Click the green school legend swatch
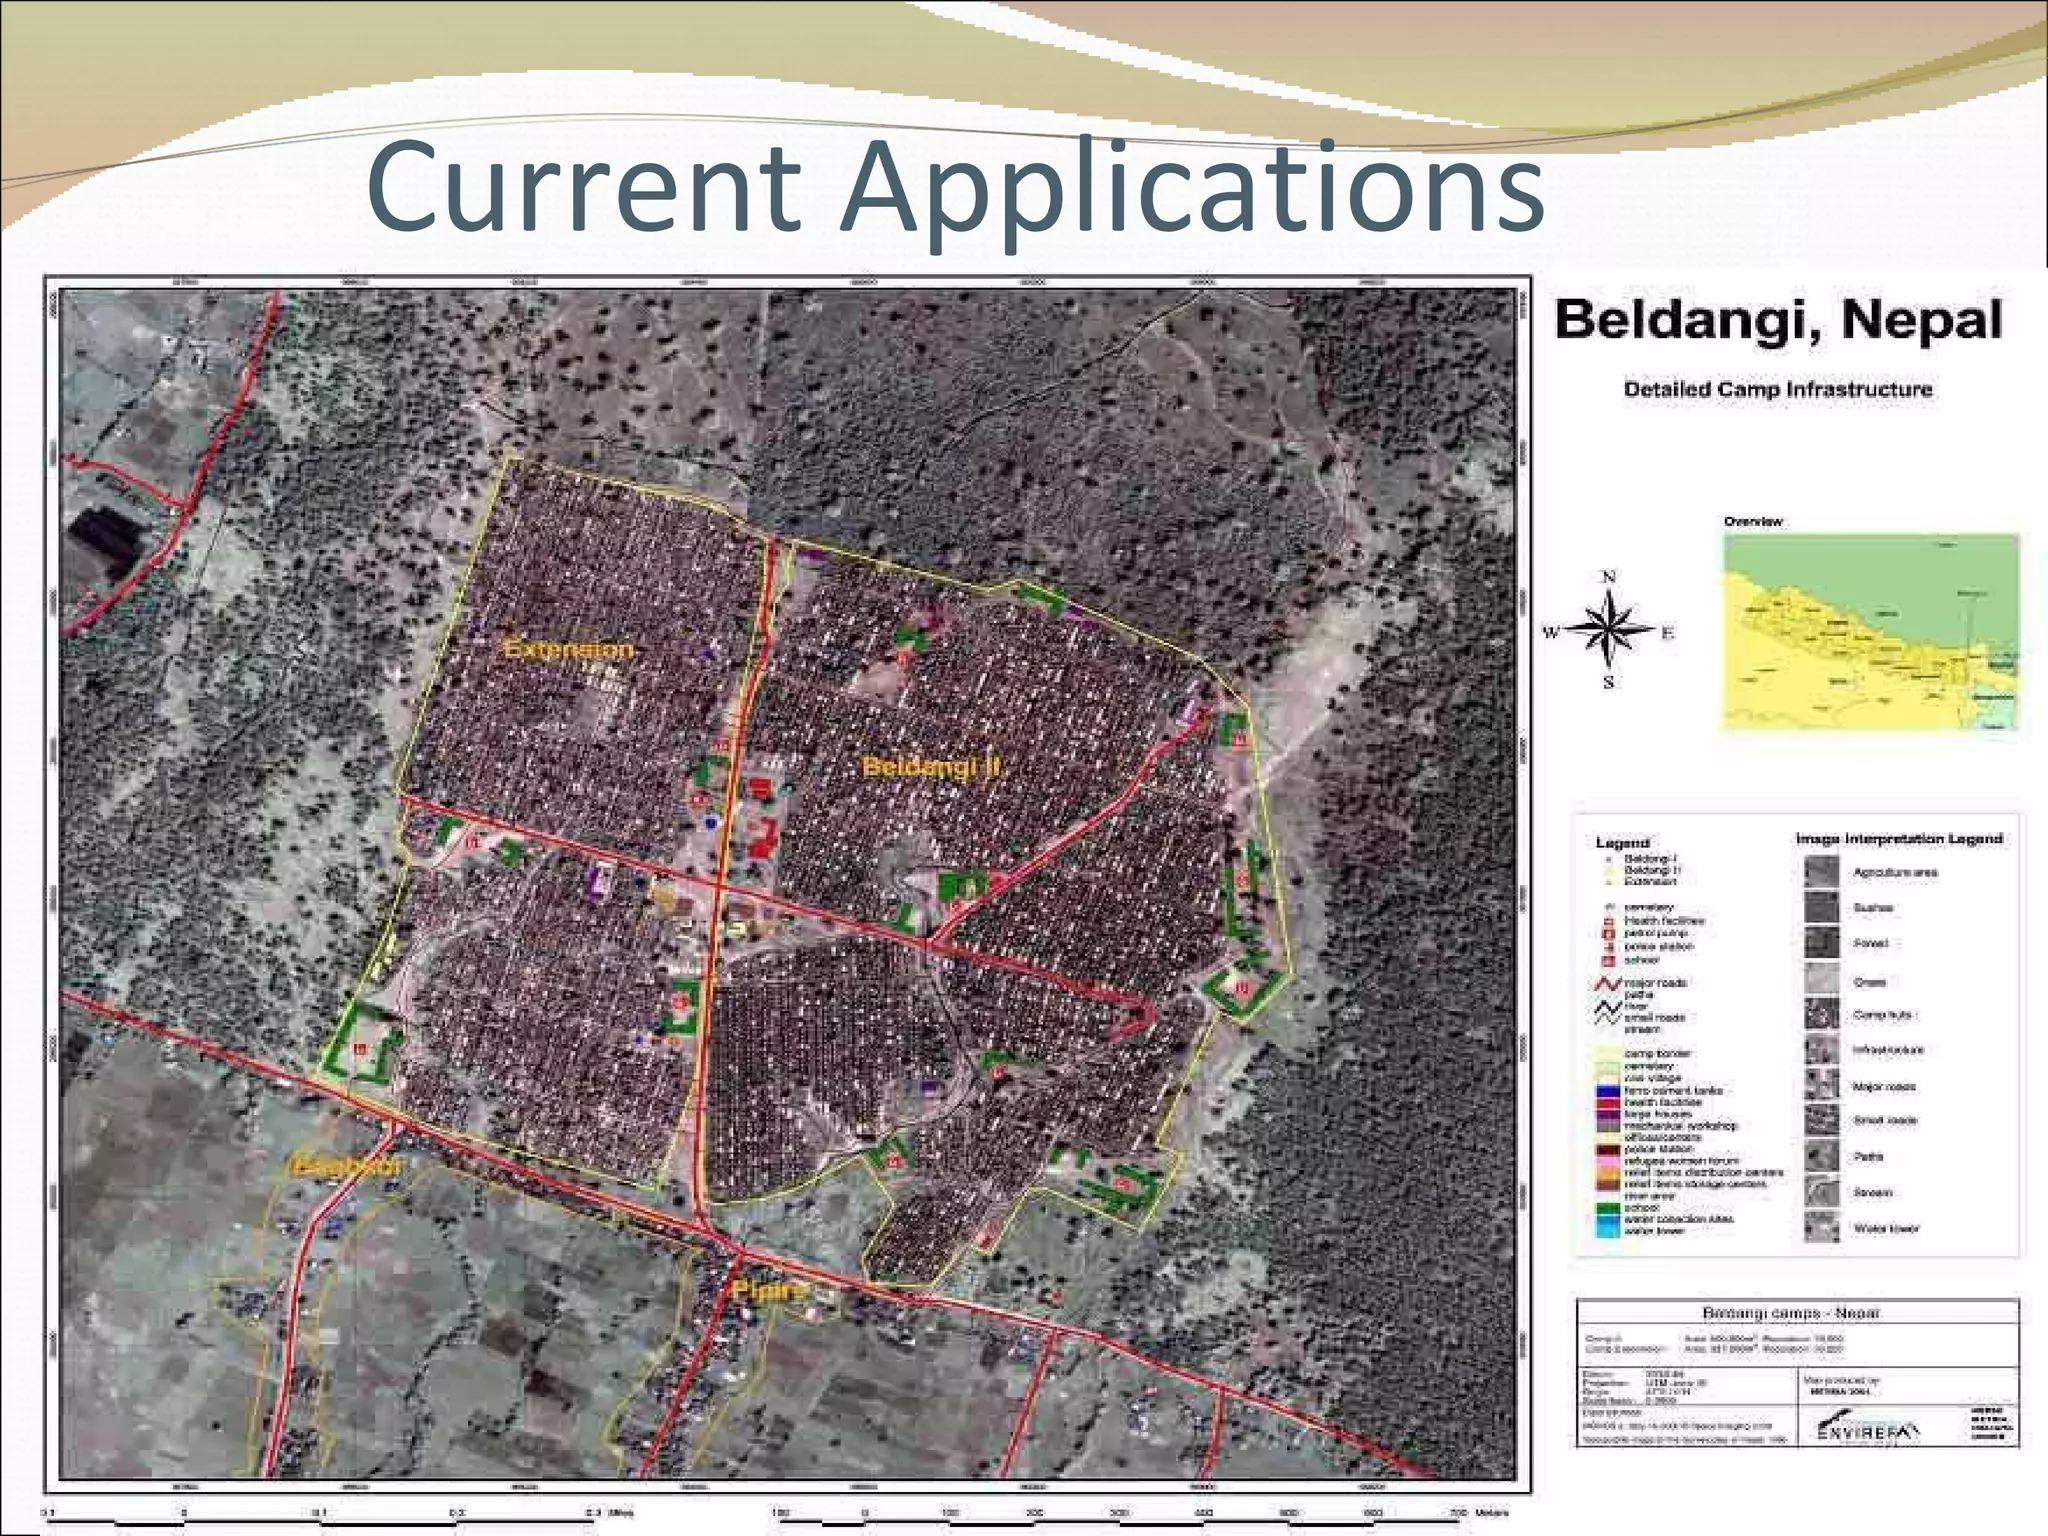This screenshot has width=2048, height=1536. click(x=1606, y=1208)
